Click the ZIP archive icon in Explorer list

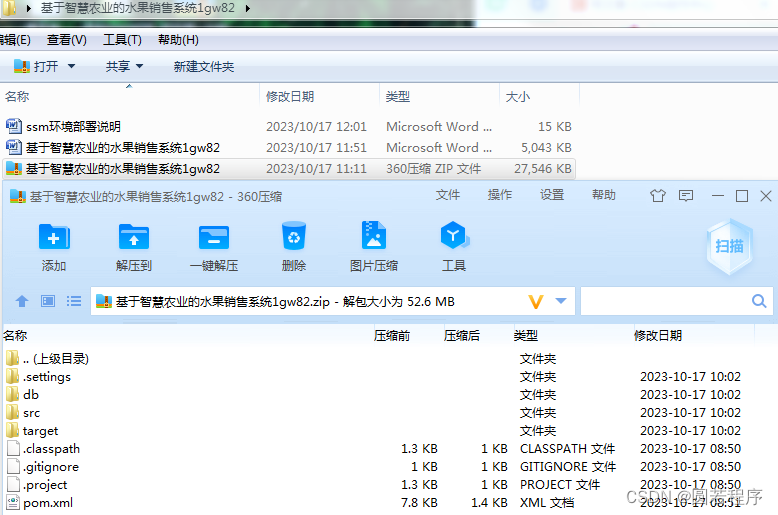tap(14, 169)
